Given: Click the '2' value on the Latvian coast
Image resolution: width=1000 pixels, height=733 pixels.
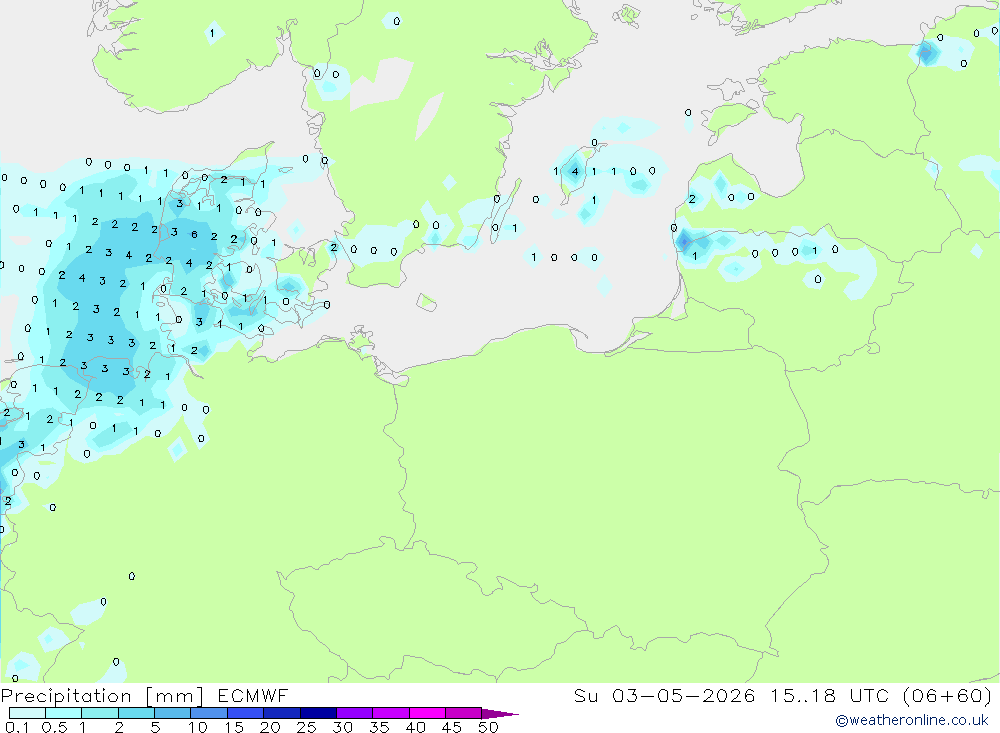Looking at the screenshot, I should pyautogui.click(x=692, y=199).
